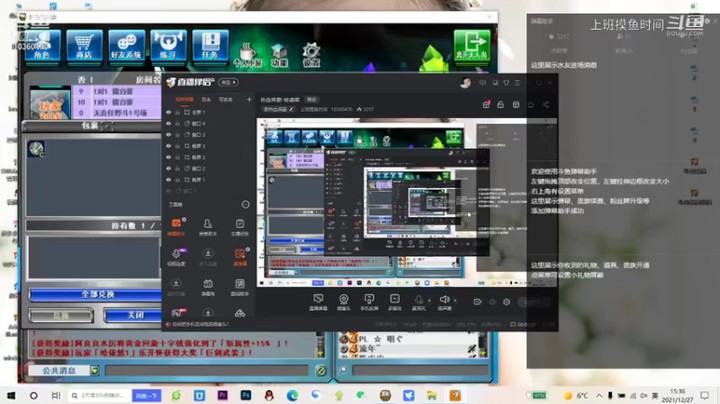This screenshot has width=720, height=404.
Task: Open the orange 弹幕助手 tool icon
Action: pyautogui.click(x=177, y=227)
